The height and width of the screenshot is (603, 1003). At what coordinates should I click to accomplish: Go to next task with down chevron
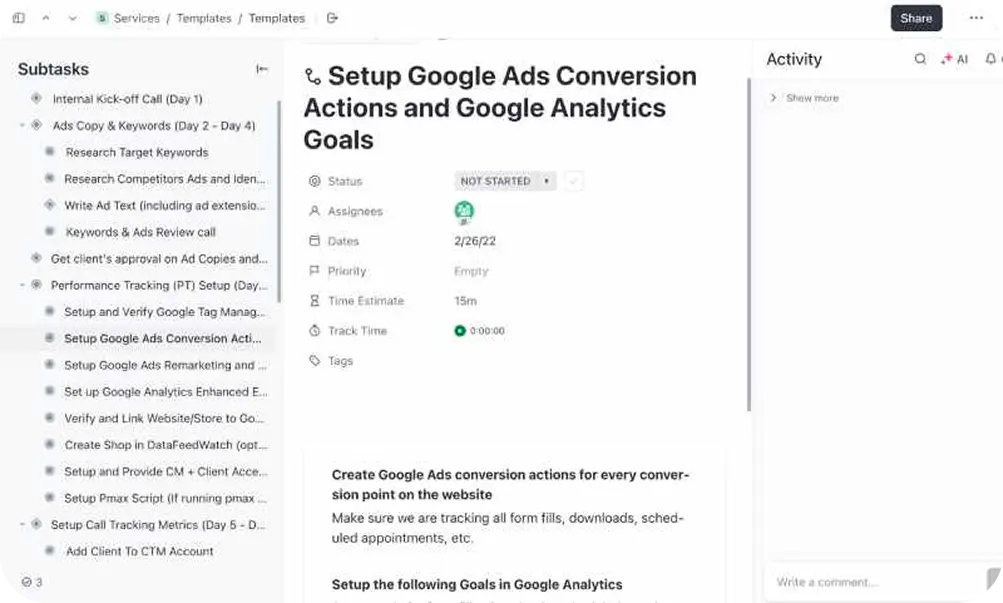coord(72,18)
